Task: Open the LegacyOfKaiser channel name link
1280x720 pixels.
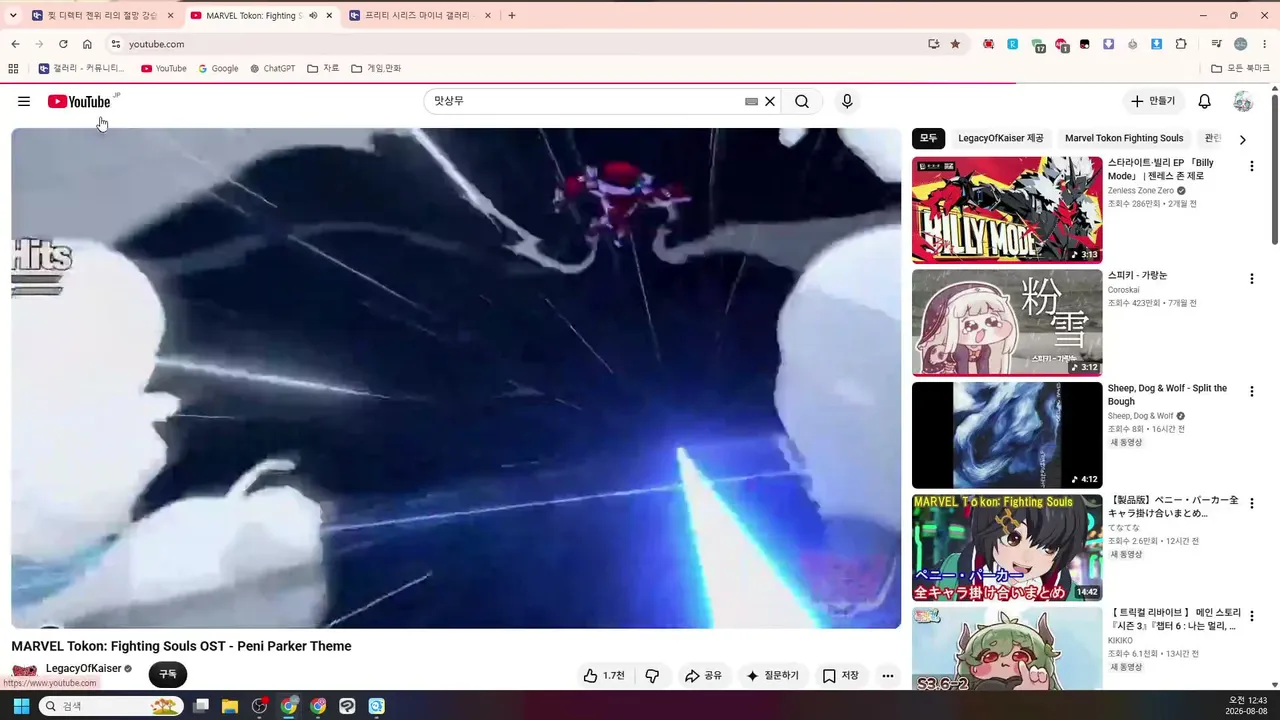Action: click(83, 668)
